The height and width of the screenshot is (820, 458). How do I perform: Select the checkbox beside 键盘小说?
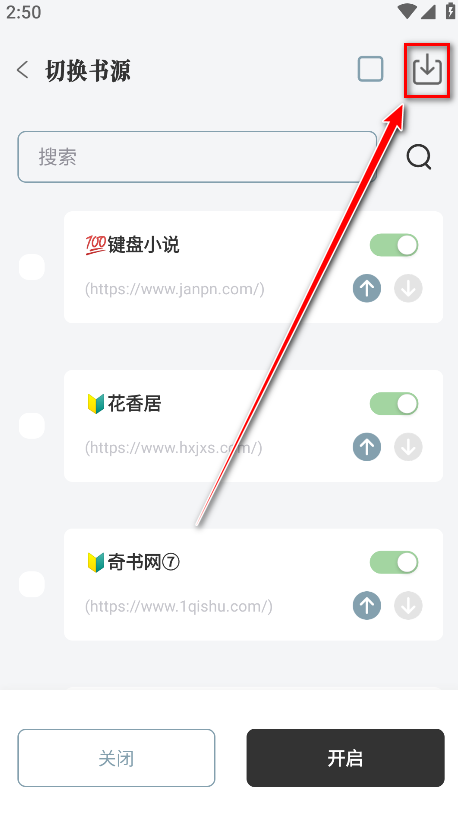coord(32,267)
